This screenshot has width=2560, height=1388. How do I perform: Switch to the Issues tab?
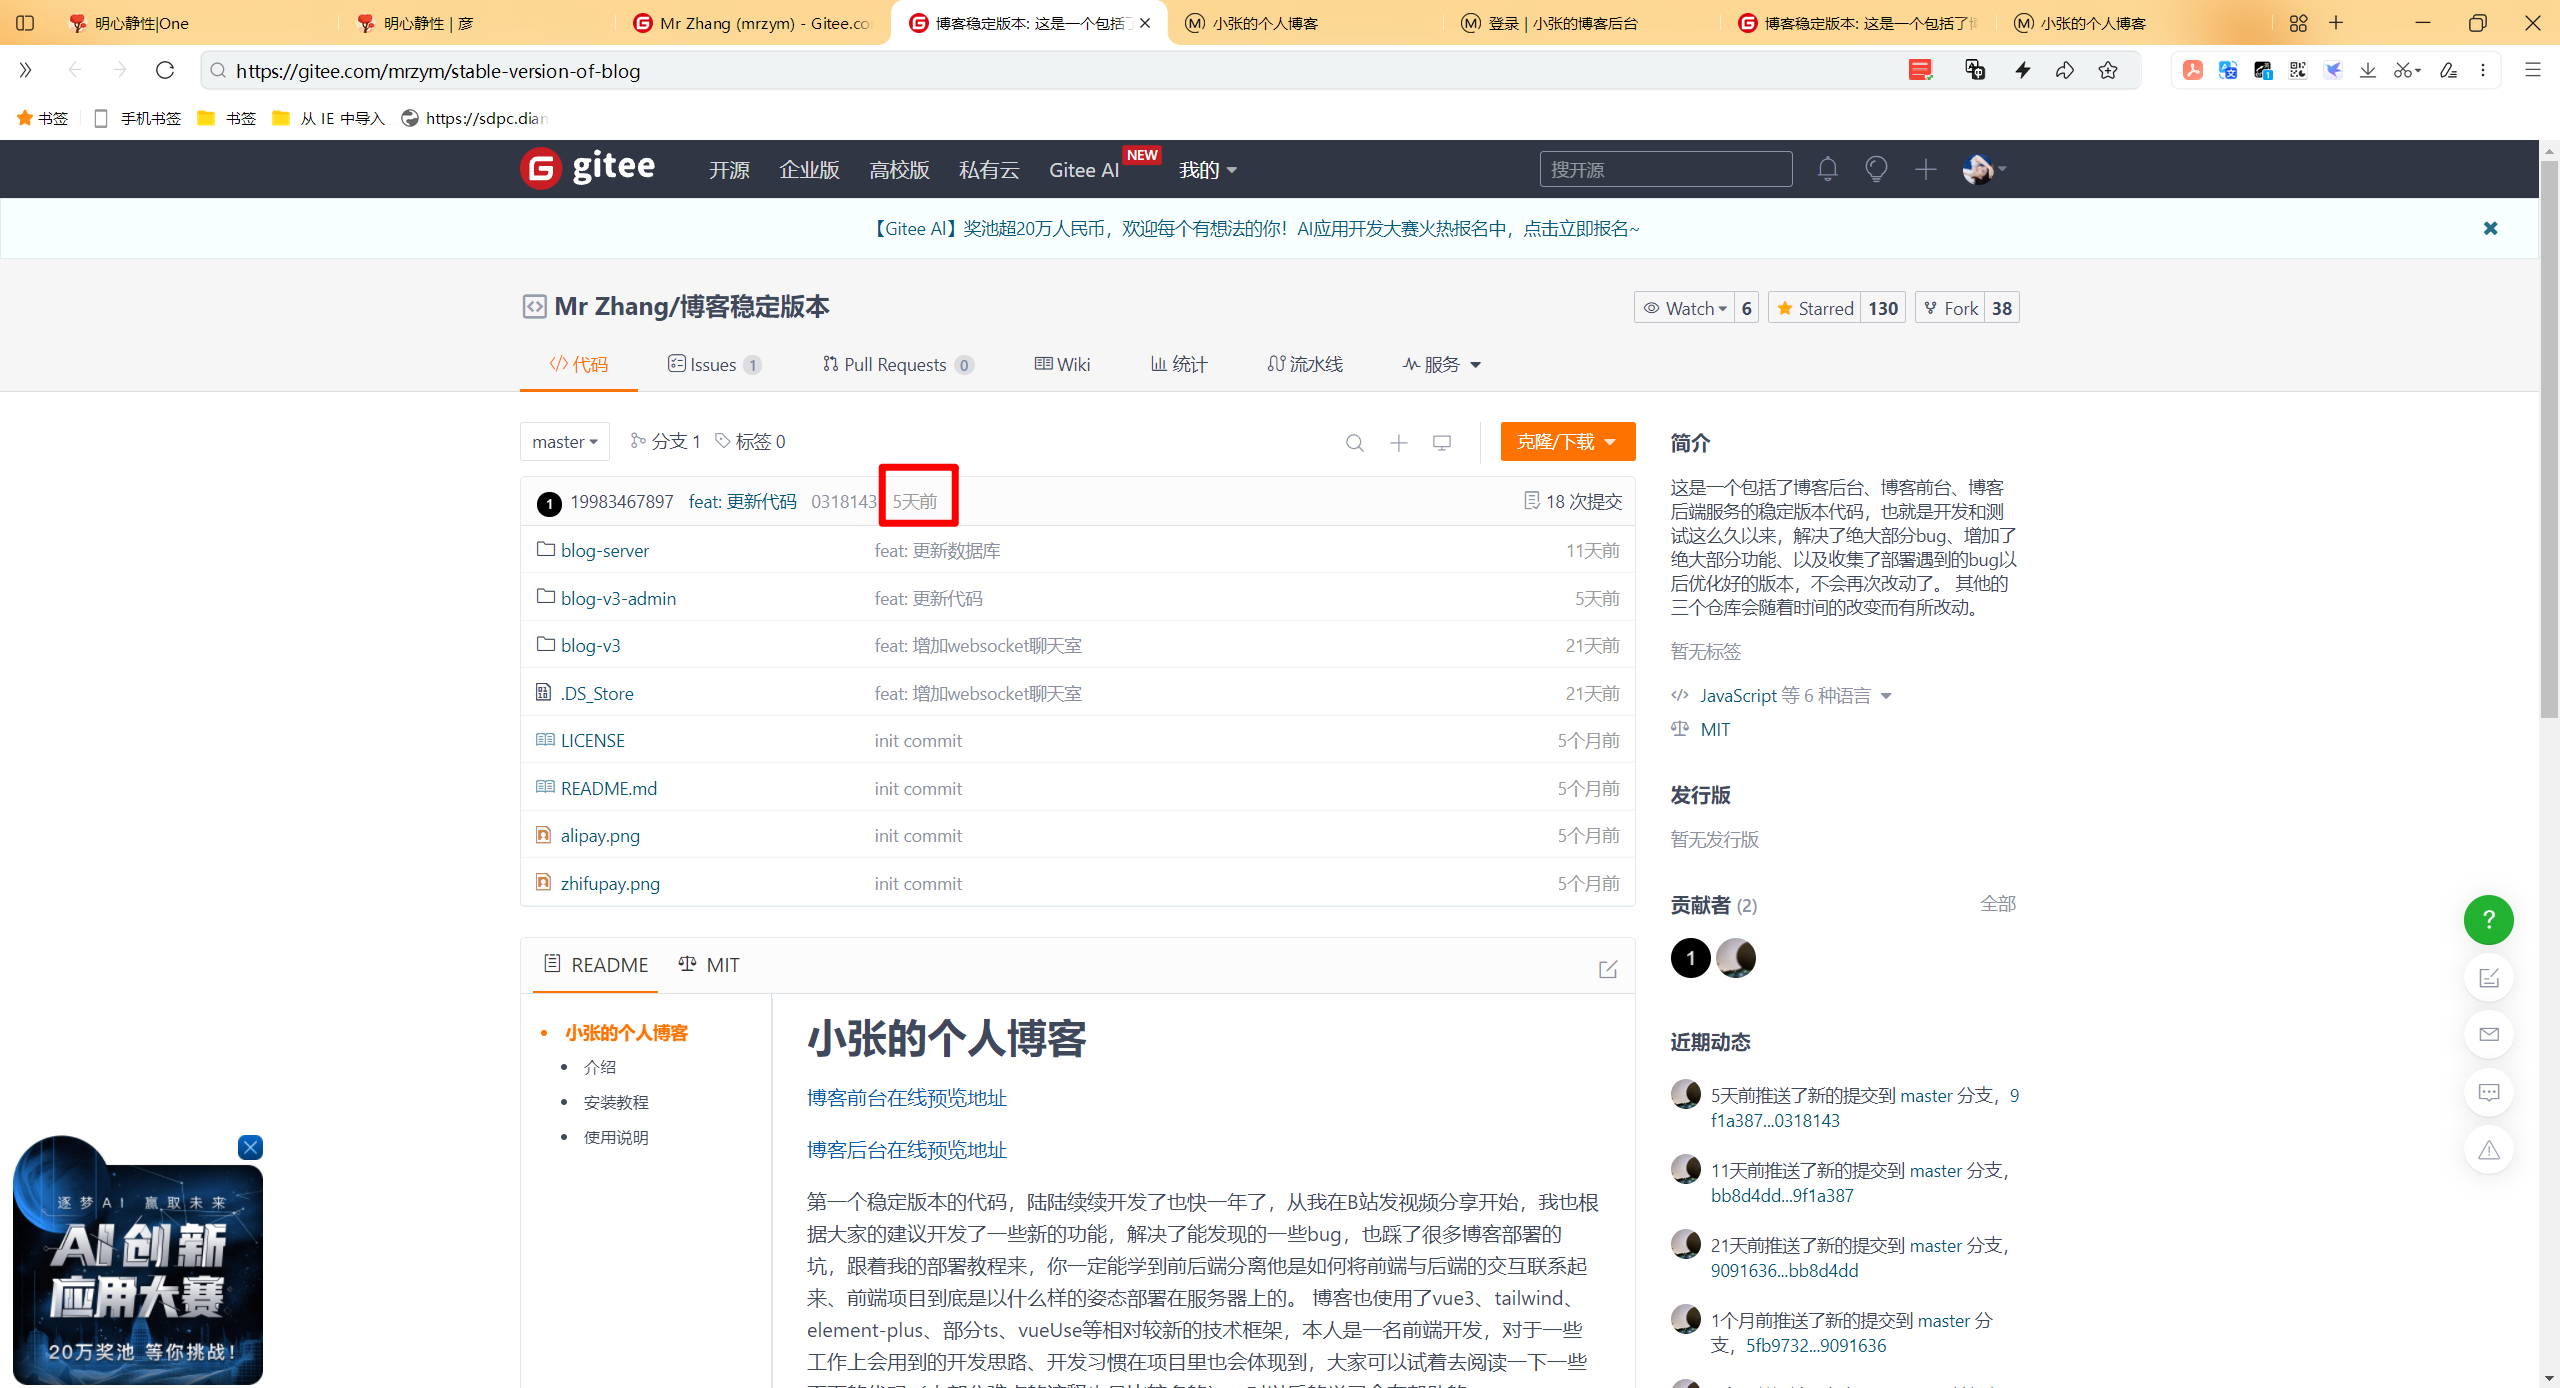coord(714,365)
